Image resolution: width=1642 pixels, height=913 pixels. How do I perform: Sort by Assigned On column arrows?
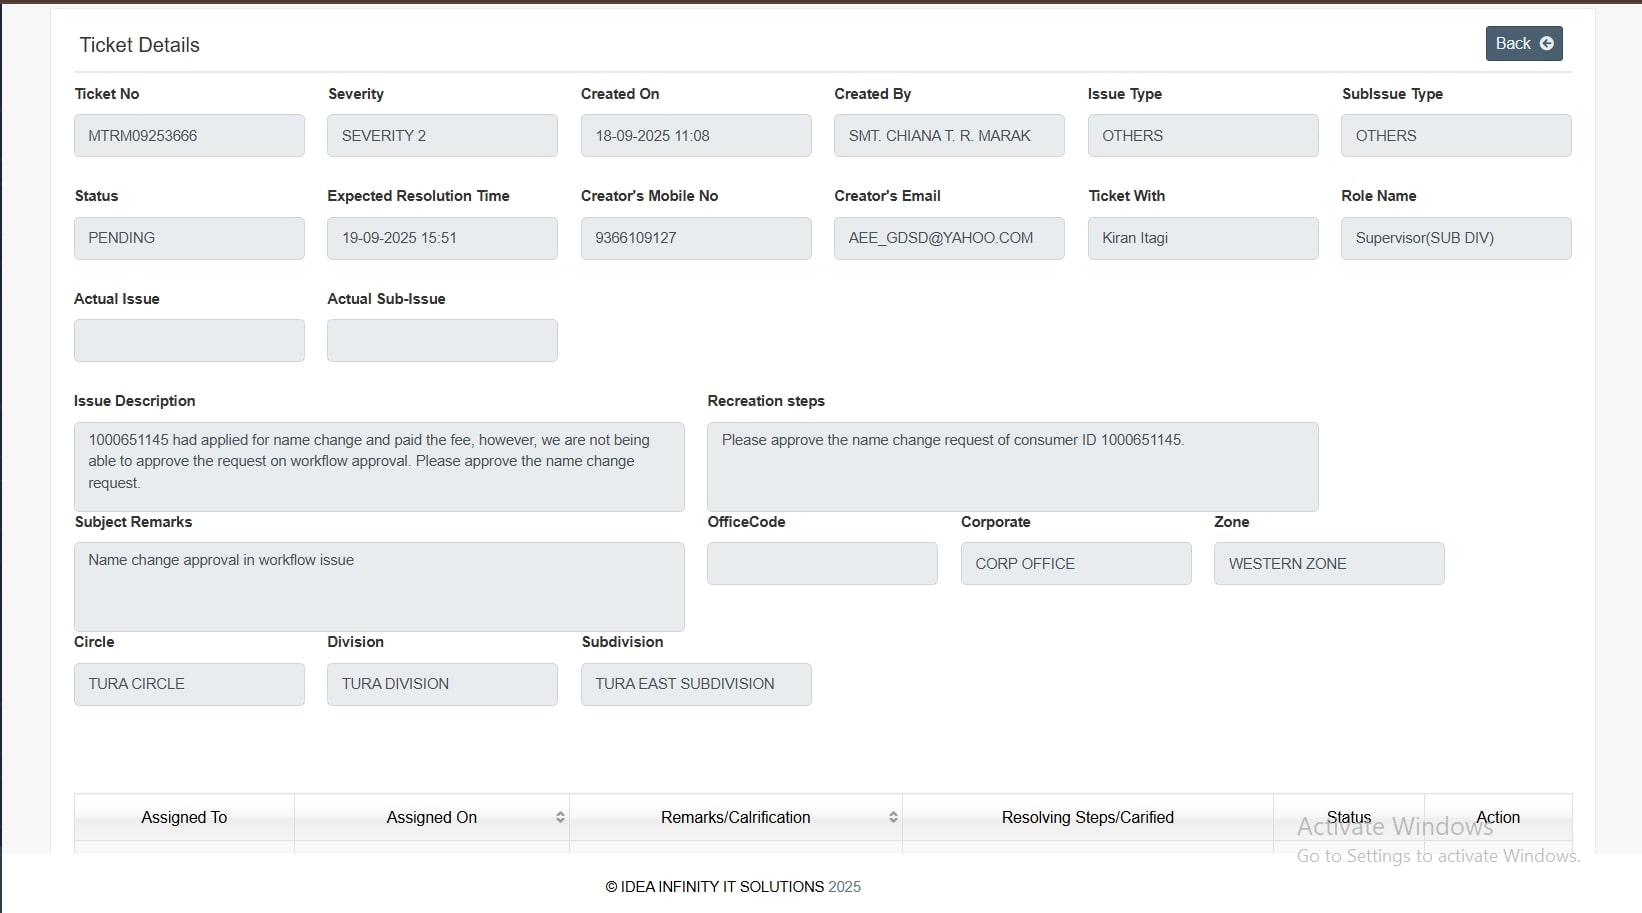[560, 817]
